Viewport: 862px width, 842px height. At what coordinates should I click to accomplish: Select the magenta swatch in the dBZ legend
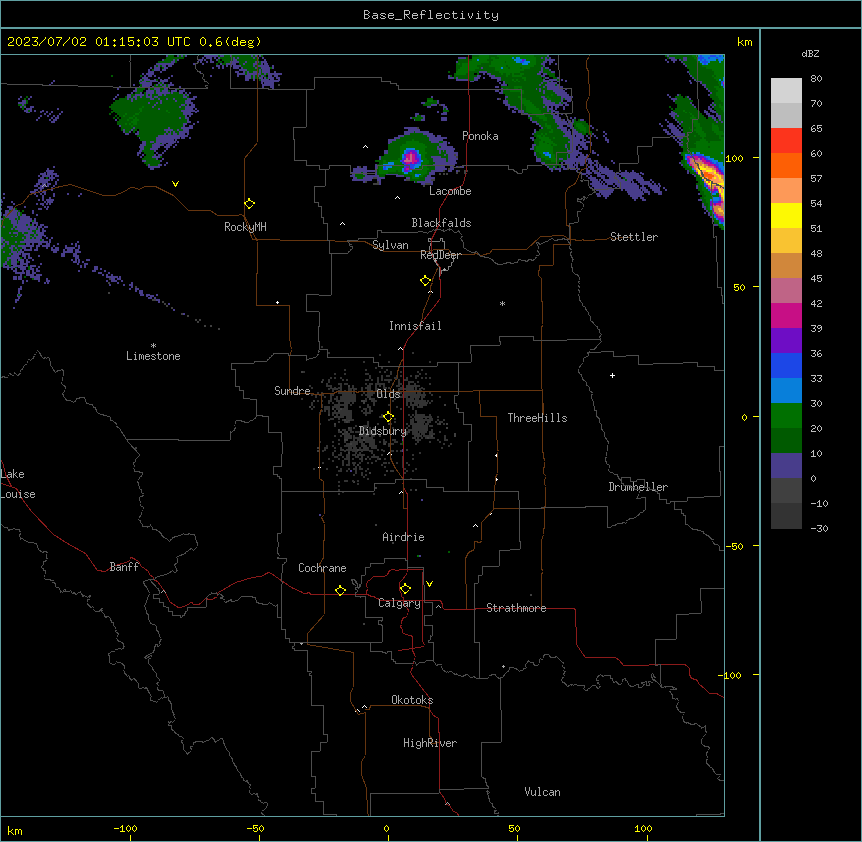click(x=786, y=315)
